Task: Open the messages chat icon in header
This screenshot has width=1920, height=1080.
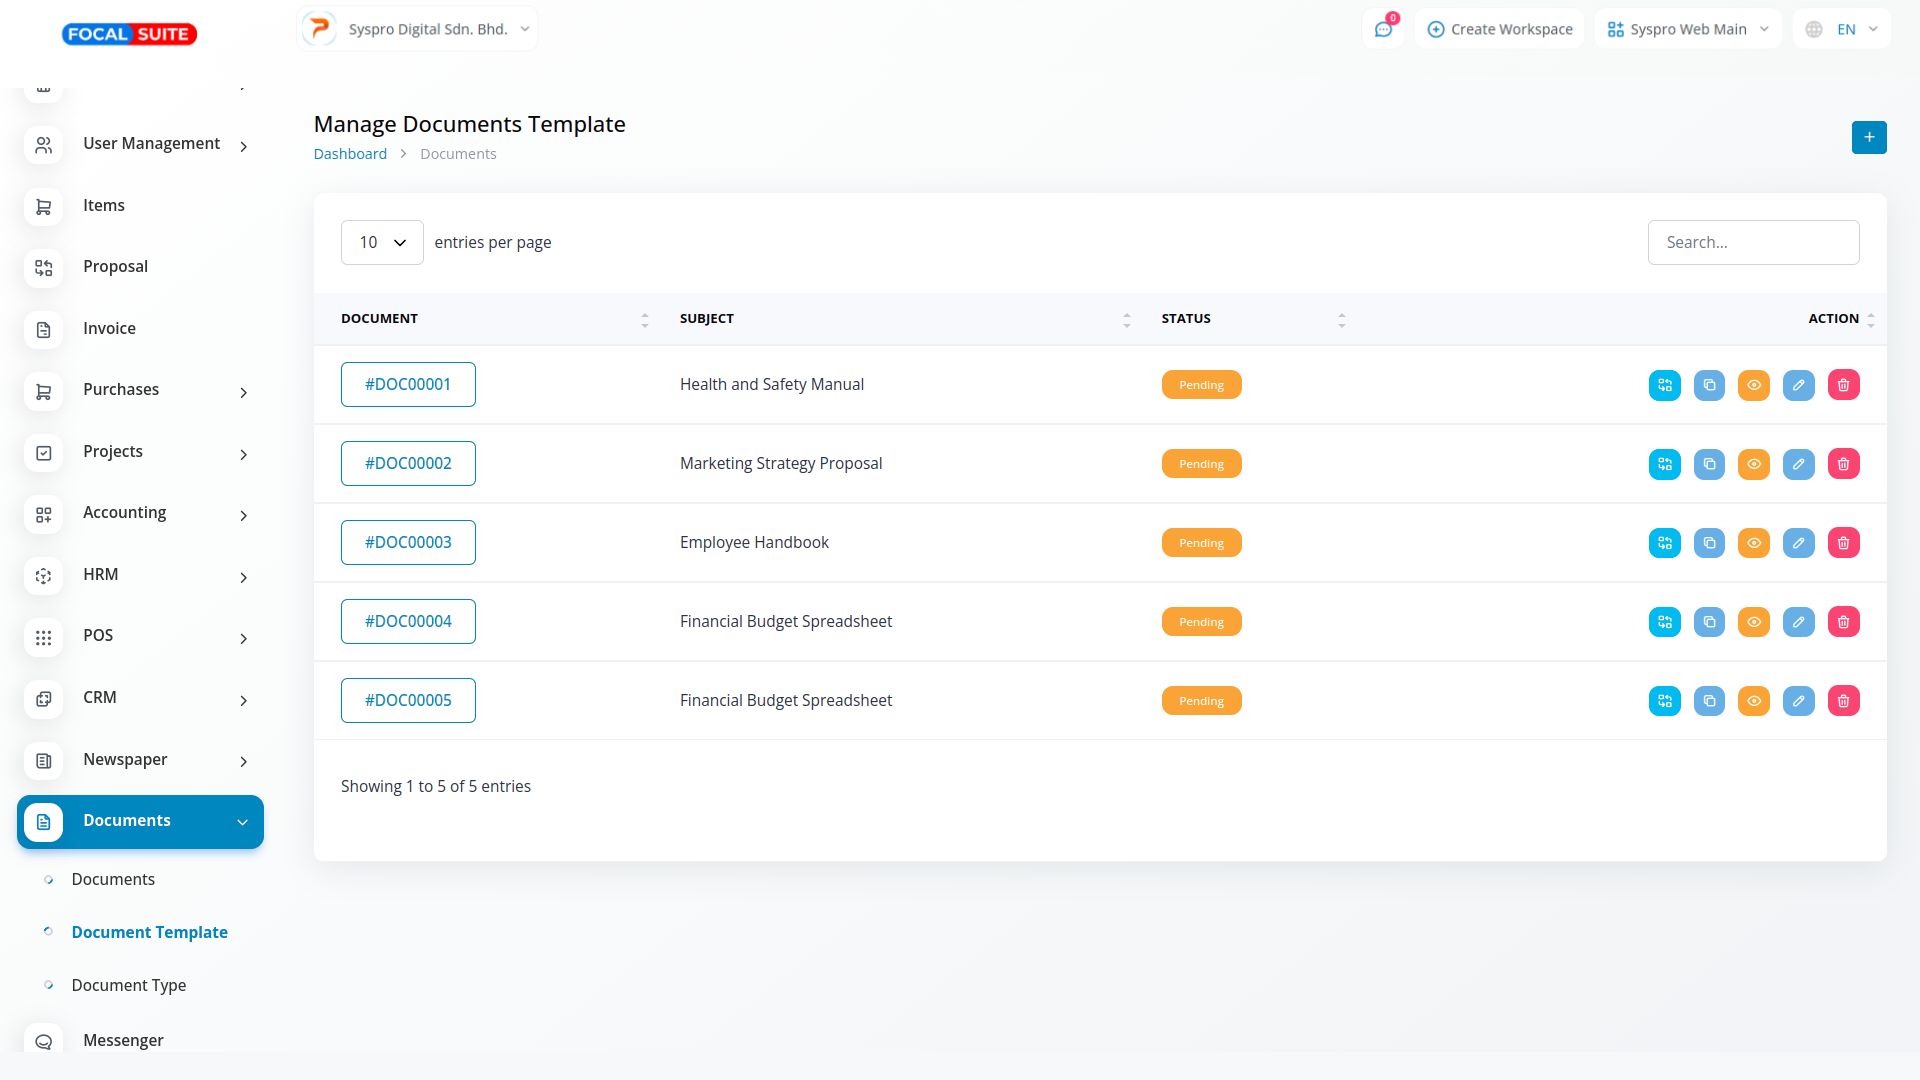Action: click(1383, 29)
